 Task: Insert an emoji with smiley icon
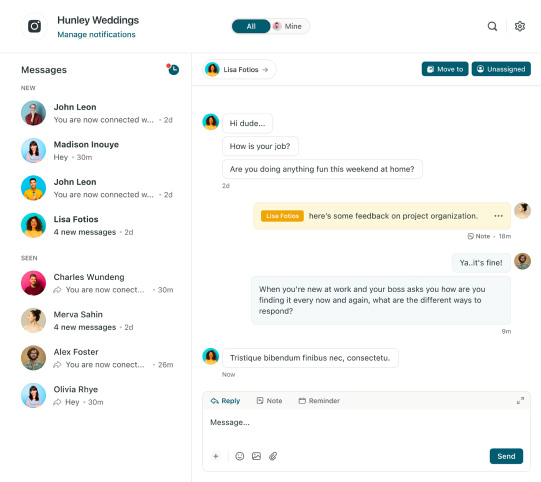pos(239,456)
